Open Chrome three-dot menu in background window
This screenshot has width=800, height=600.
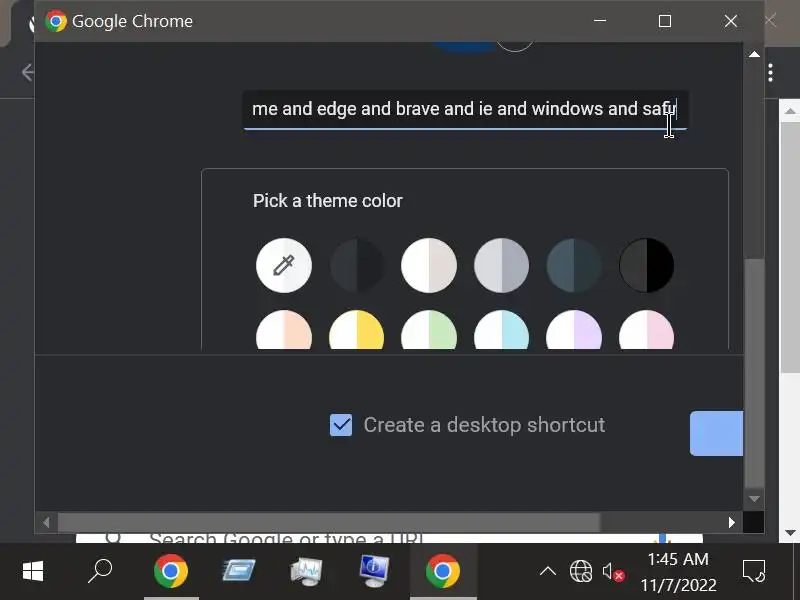point(770,73)
